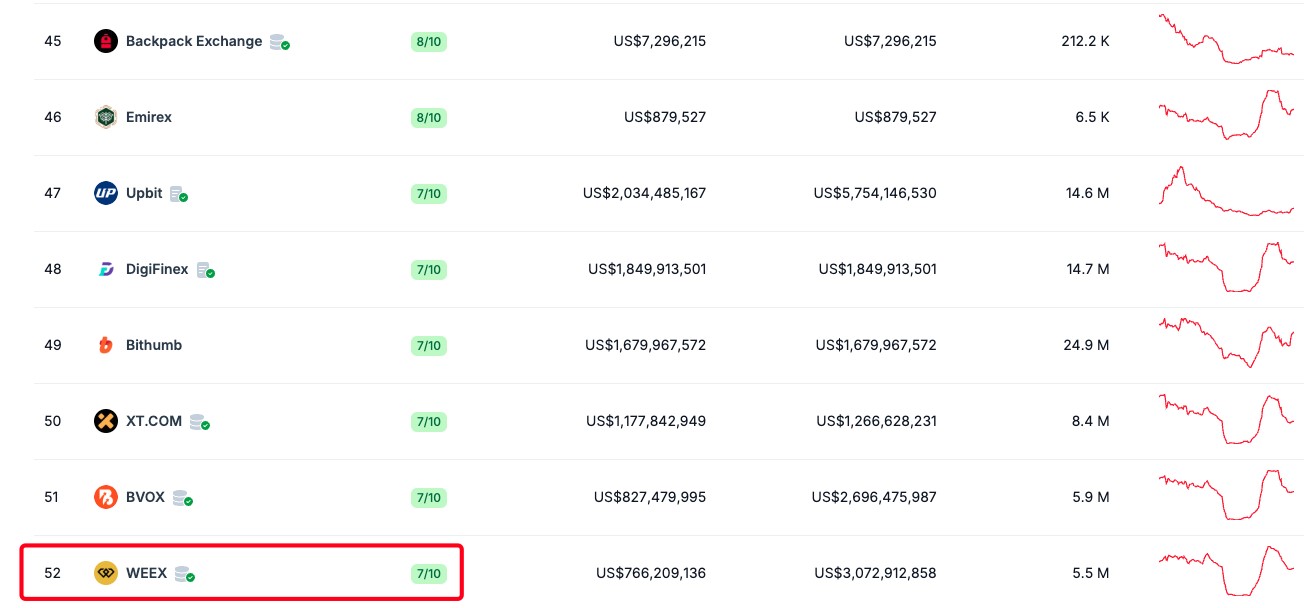Open the XT.COM exchange link
The height and width of the screenshot is (608, 1309).
(154, 421)
